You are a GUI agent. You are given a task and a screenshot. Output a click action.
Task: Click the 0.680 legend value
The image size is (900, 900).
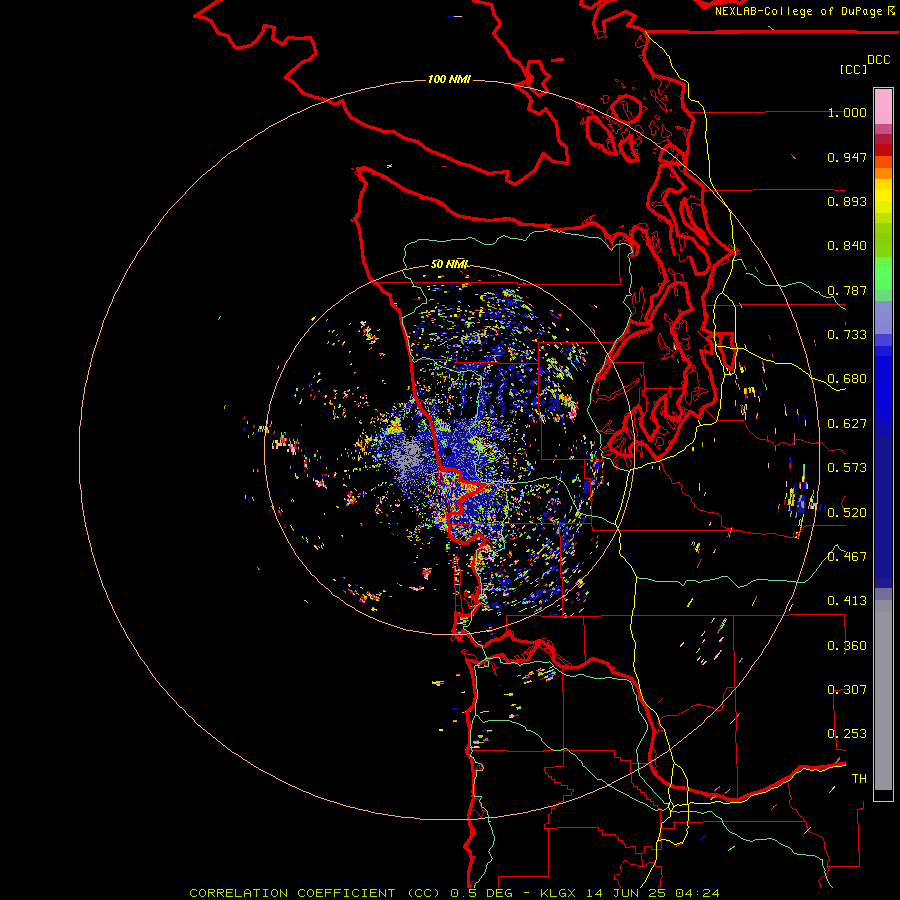[x=847, y=379]
